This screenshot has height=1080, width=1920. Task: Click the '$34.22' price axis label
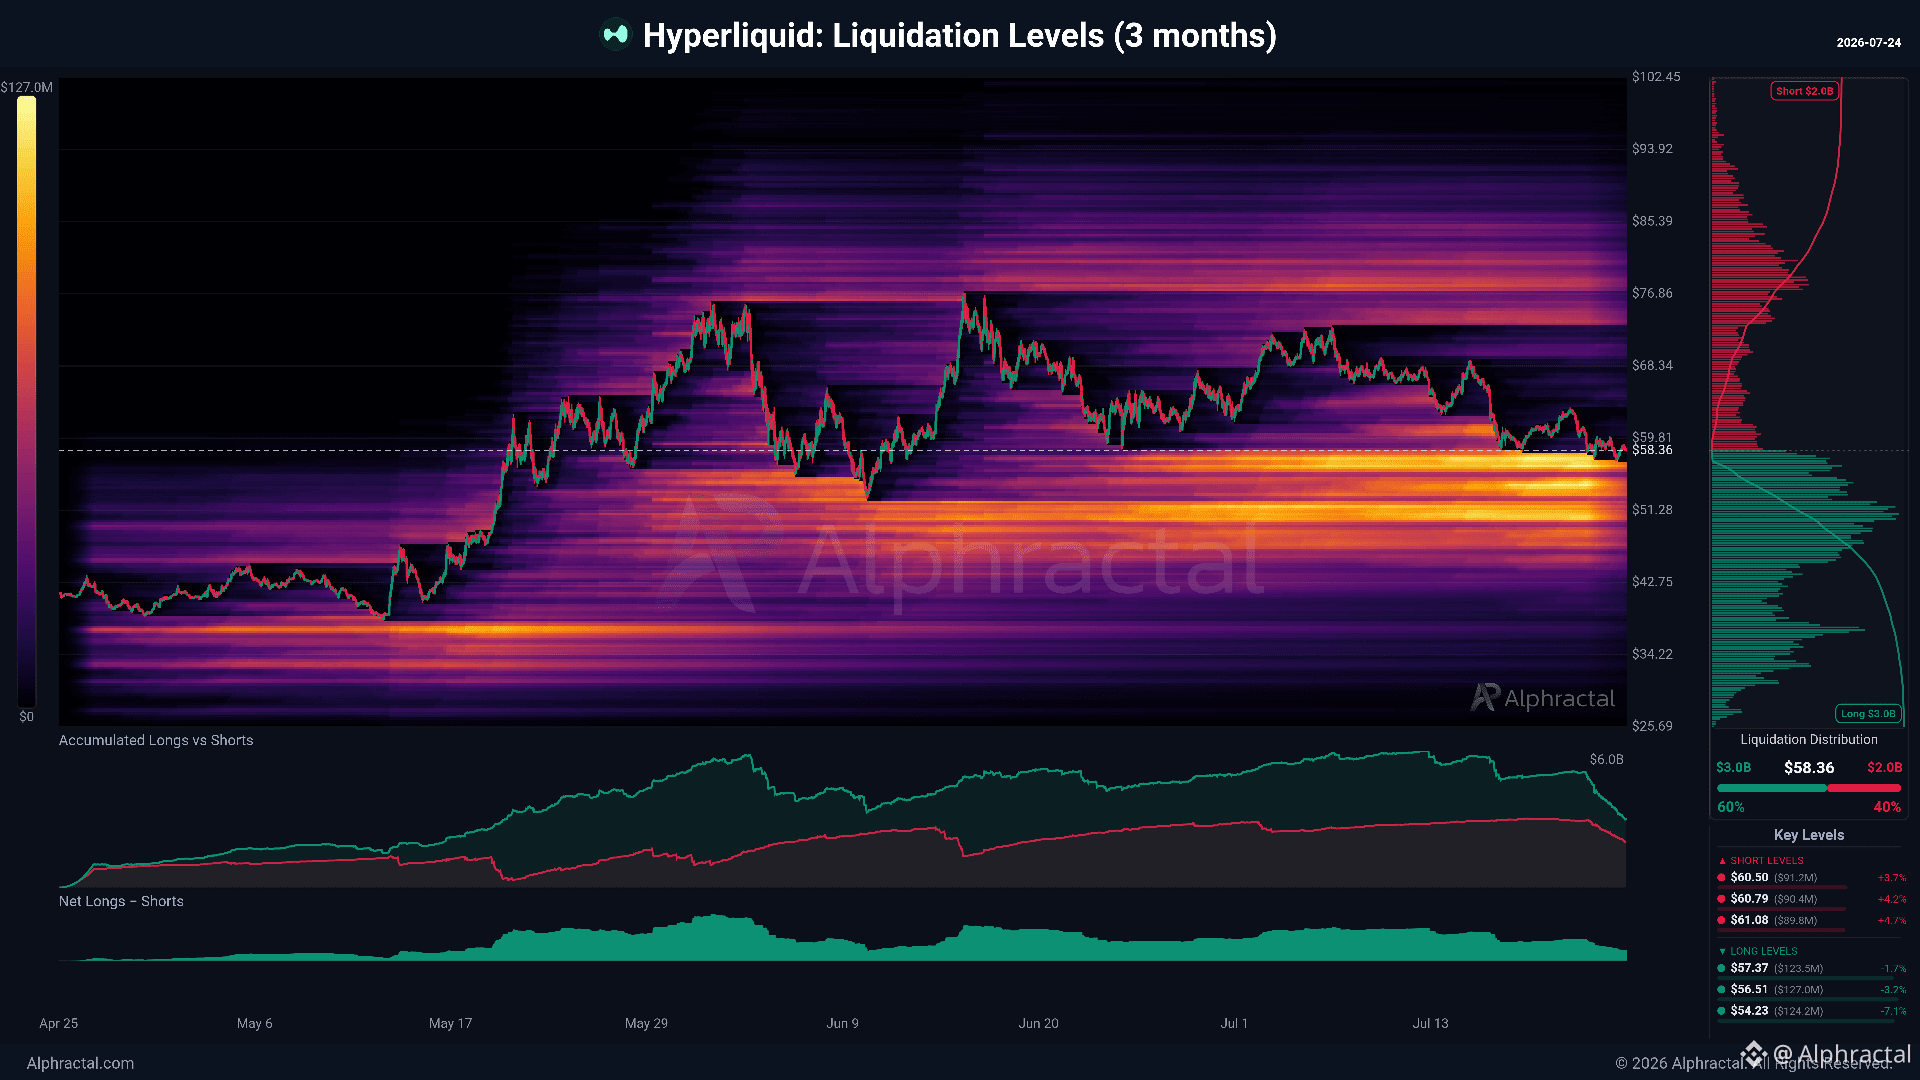(1652, 654)
